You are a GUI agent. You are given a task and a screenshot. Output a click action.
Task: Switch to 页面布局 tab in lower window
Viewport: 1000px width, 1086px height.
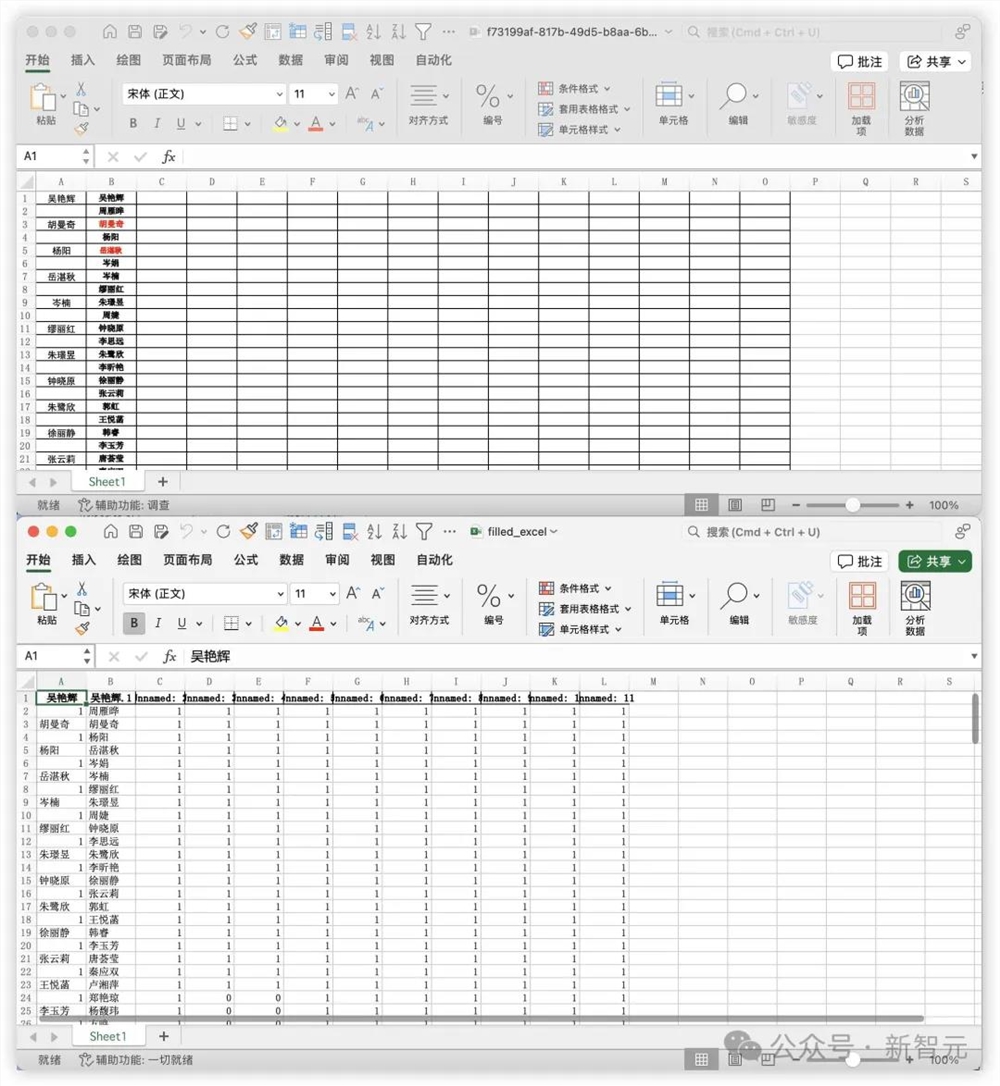coord(187,560)
